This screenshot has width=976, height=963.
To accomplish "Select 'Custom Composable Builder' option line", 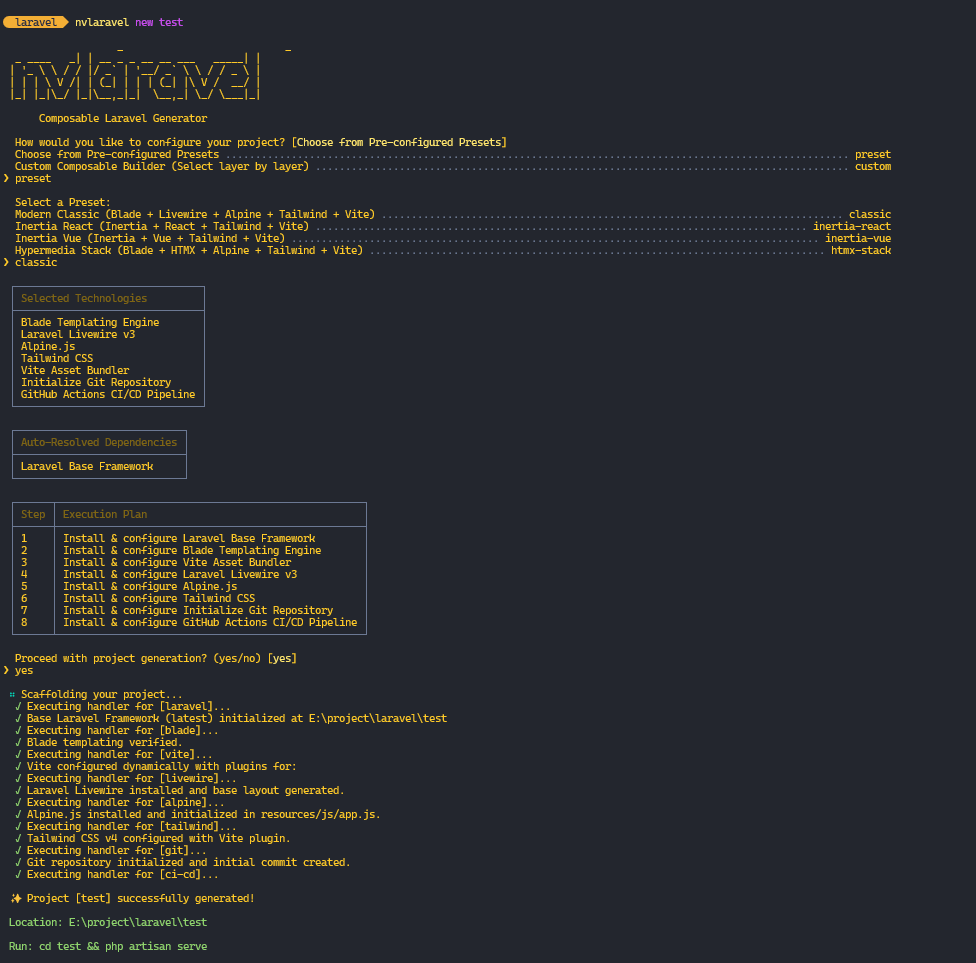I will [x=453, y=166].
